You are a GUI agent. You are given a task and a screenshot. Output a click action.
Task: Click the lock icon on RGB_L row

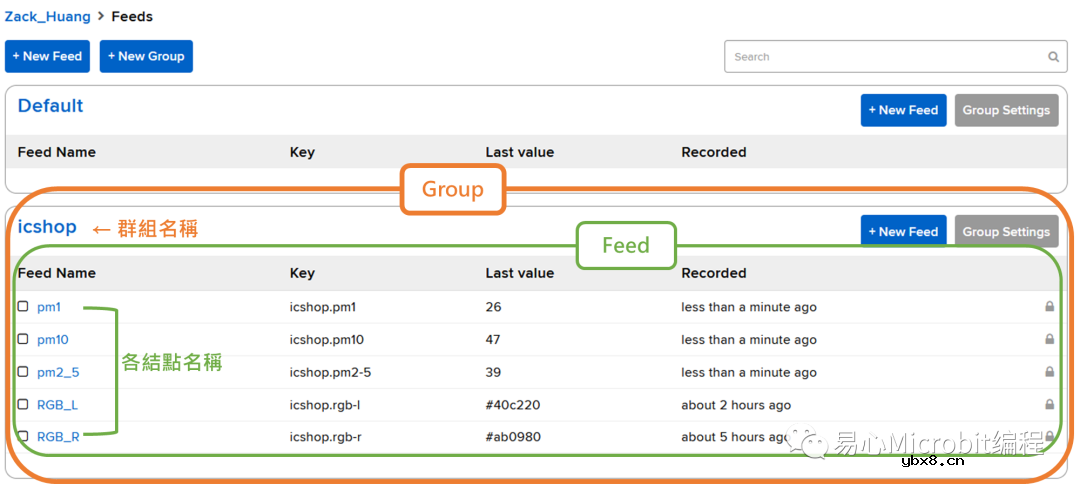1049,405
